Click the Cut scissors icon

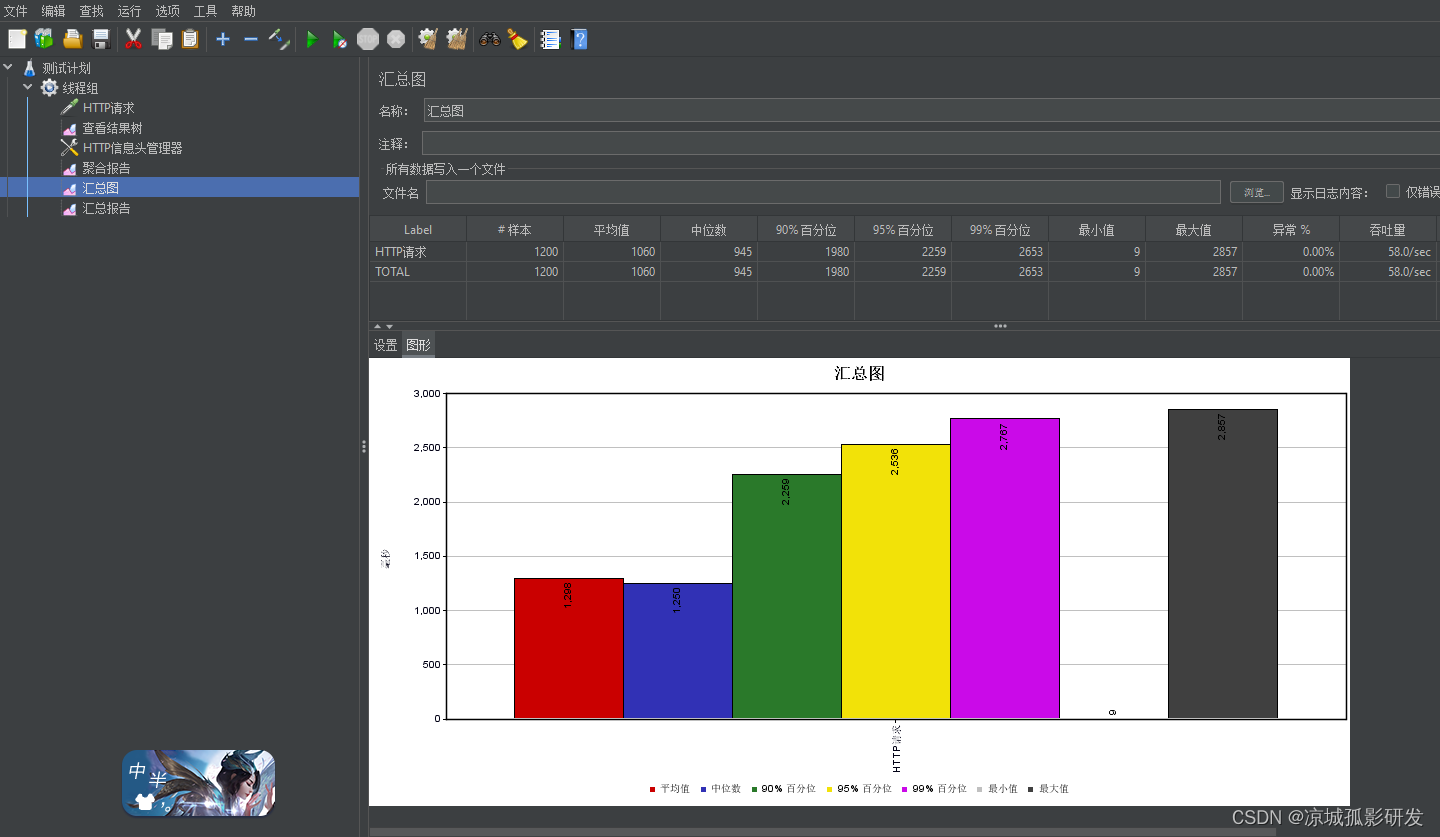click(133, 39)
